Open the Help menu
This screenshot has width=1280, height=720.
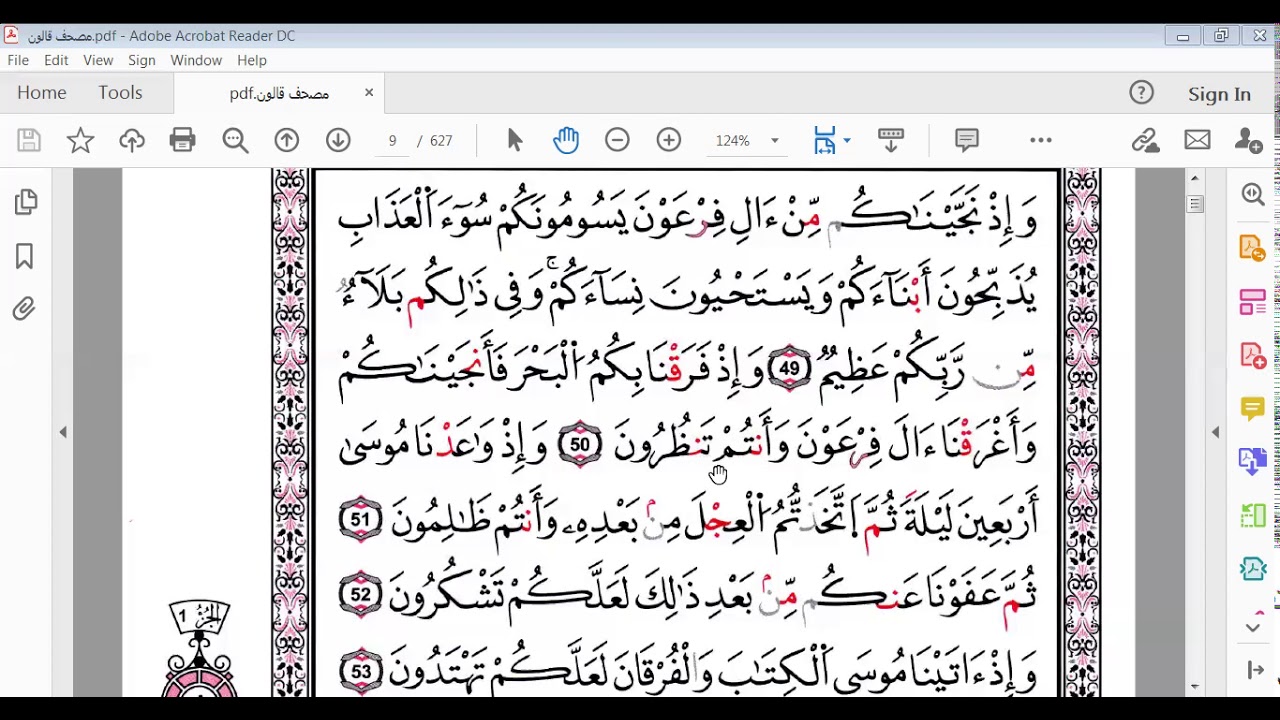252,60
